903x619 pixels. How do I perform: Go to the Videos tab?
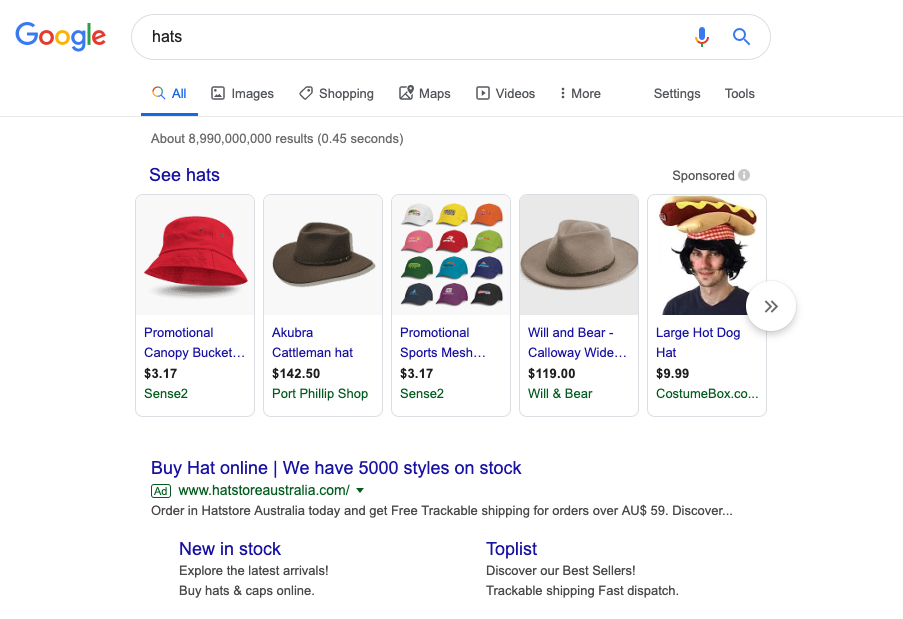tap(505, 93)
